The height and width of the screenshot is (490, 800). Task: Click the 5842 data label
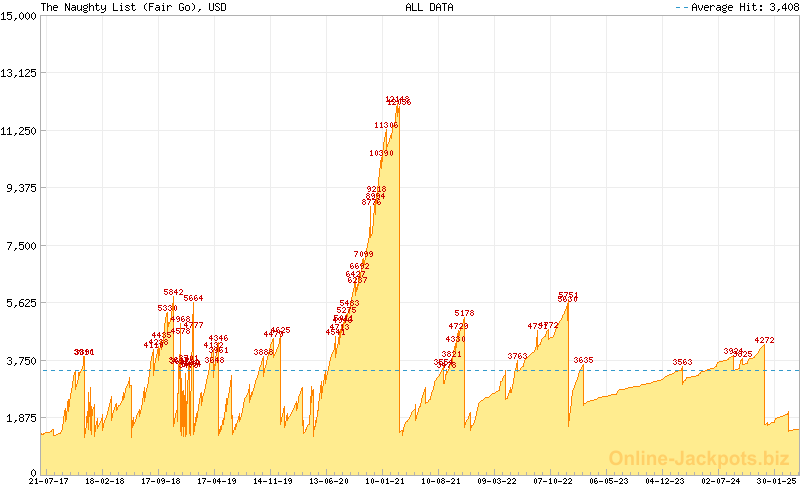173,292
